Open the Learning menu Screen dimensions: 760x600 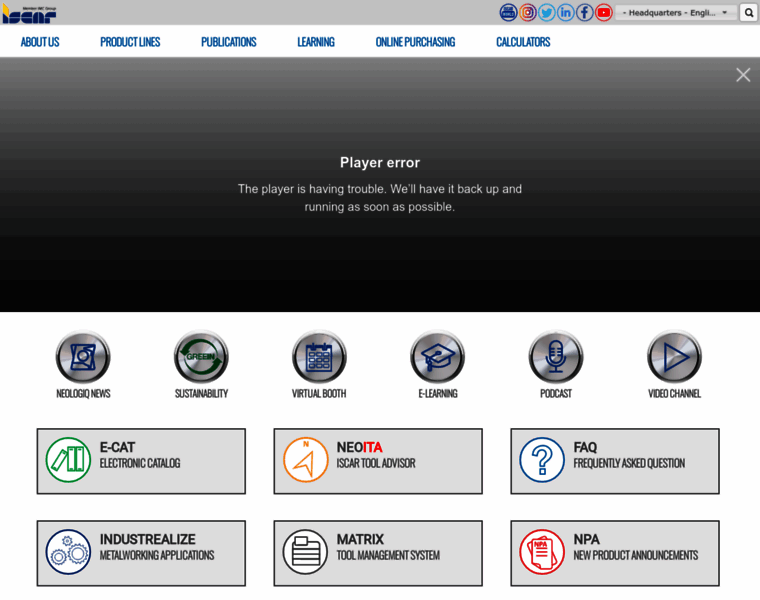(x=316, y=42)
